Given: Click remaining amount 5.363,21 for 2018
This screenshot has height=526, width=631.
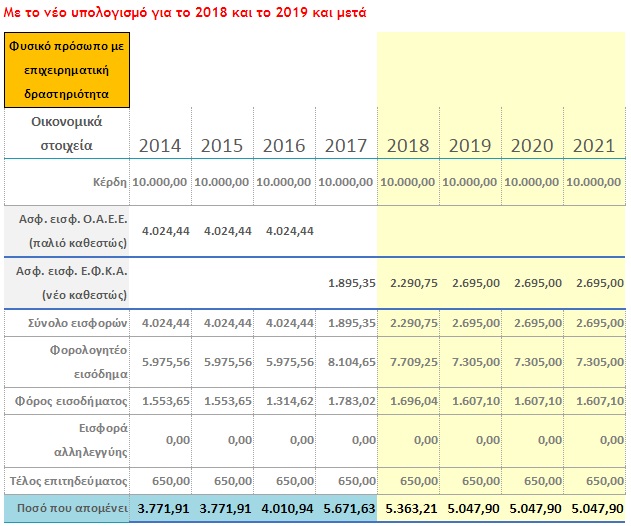Looking at the screenshot, I should (x=411, y=509).
